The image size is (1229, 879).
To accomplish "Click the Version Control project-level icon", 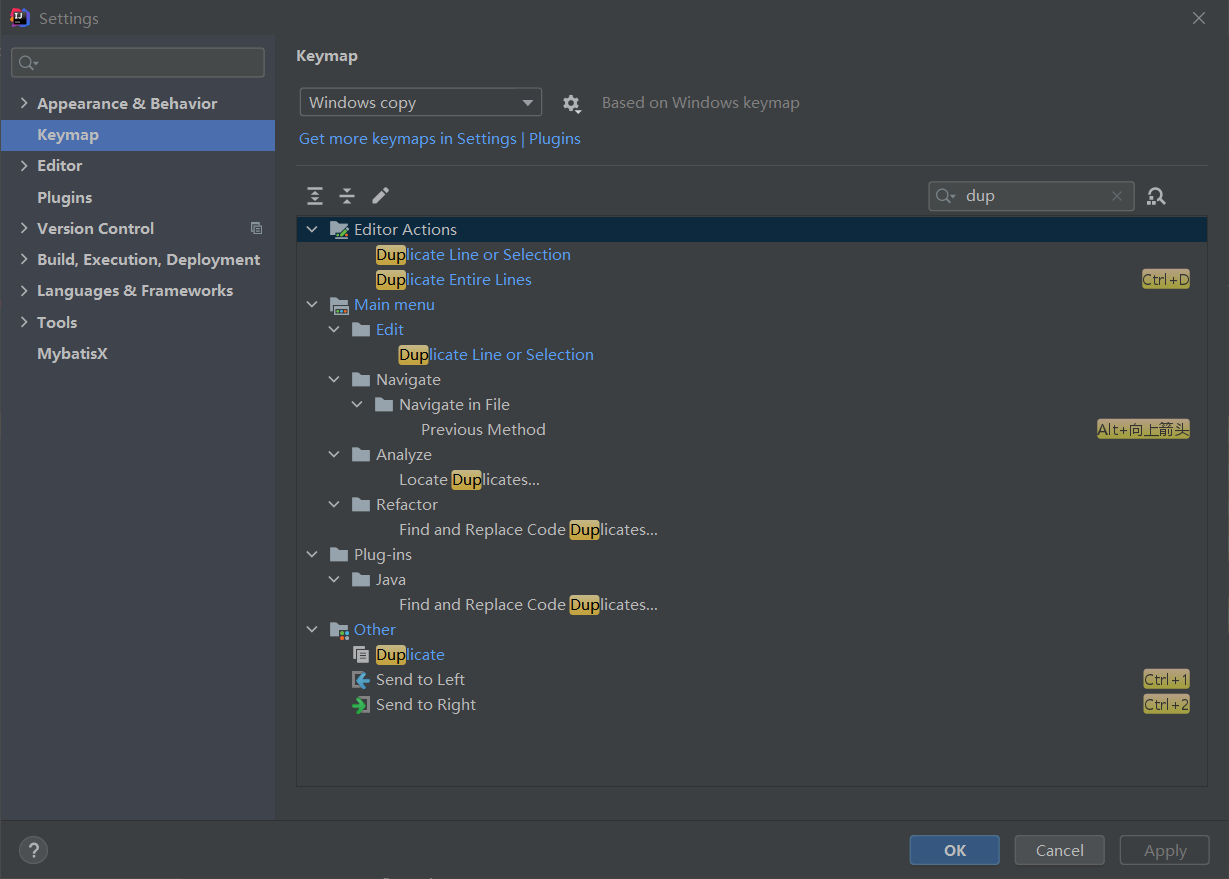I will coord(256,228).
